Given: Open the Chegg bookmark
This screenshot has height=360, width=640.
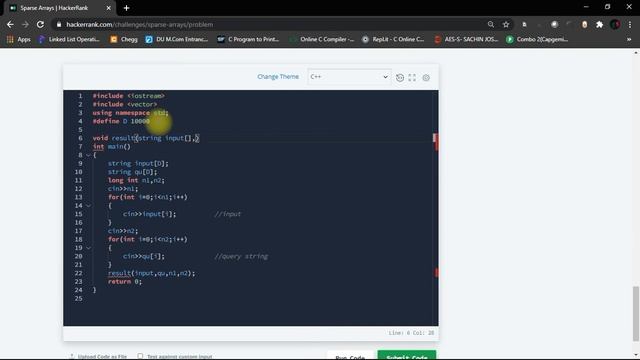Looking at the screenshot, I should (x=124, y=39).
